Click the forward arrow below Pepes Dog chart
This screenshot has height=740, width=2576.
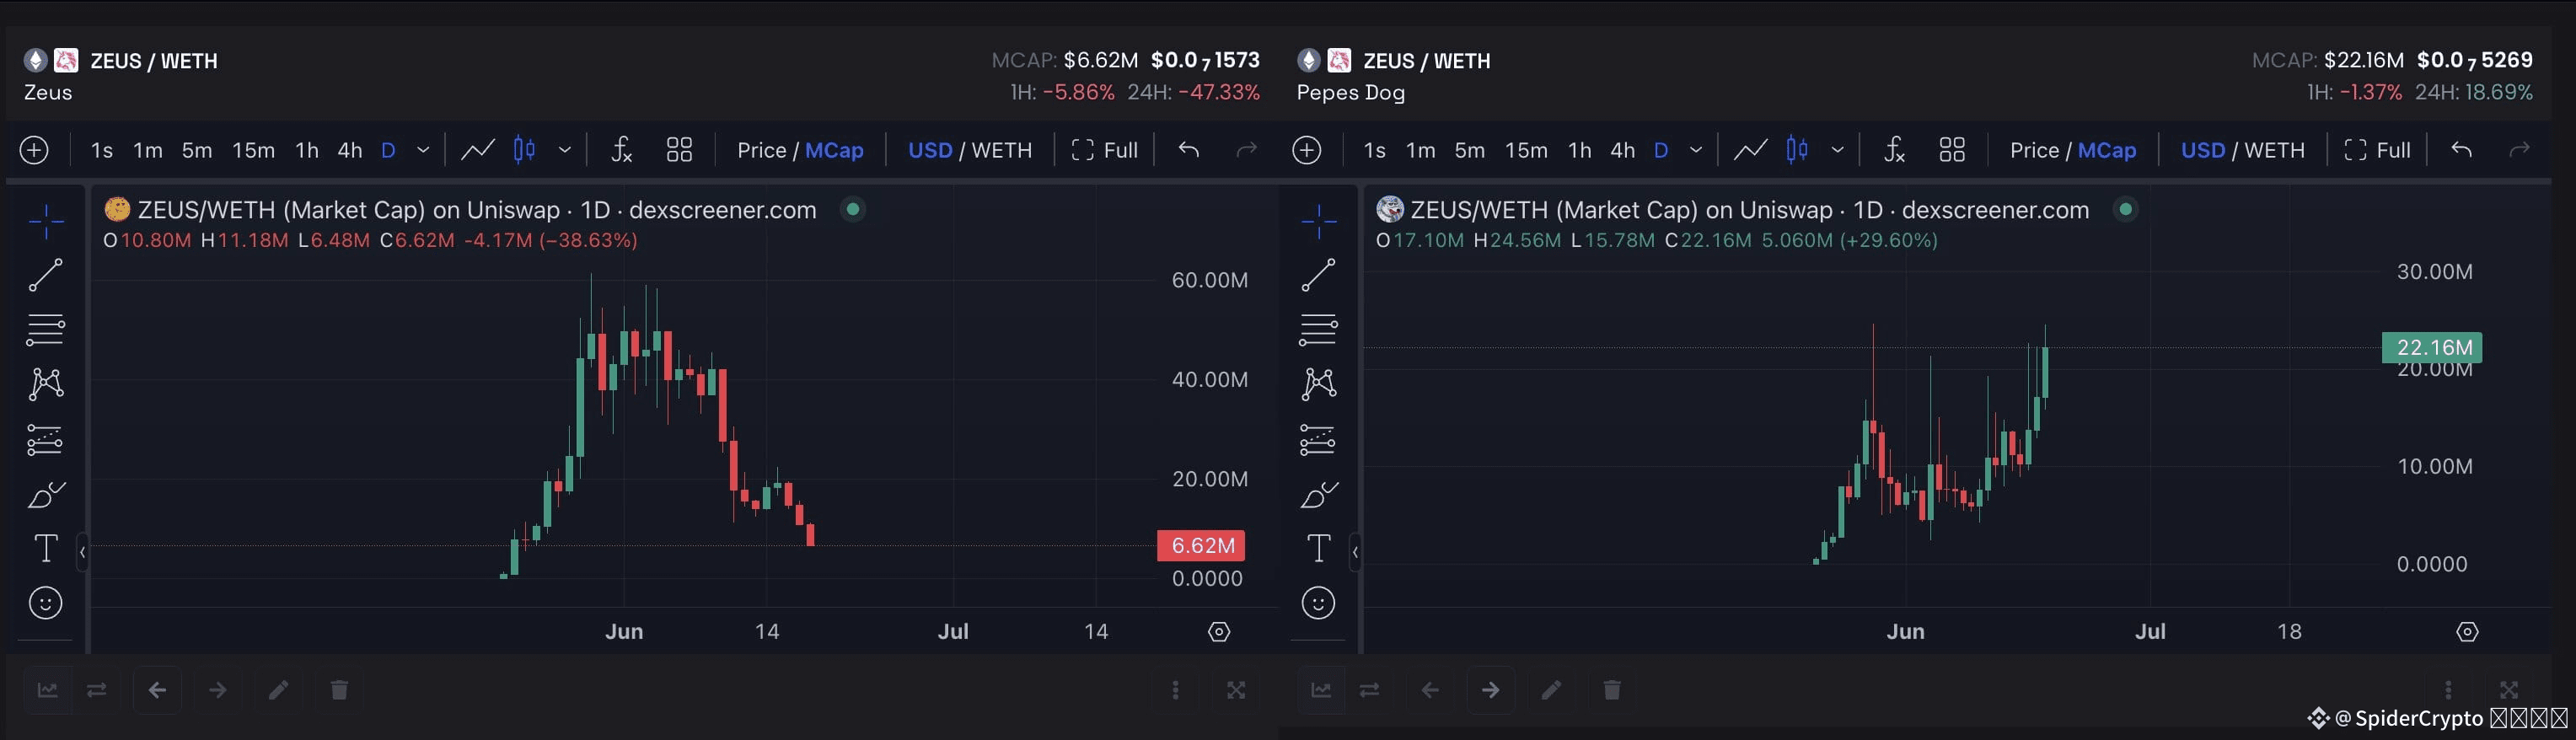pos(1490,690)
